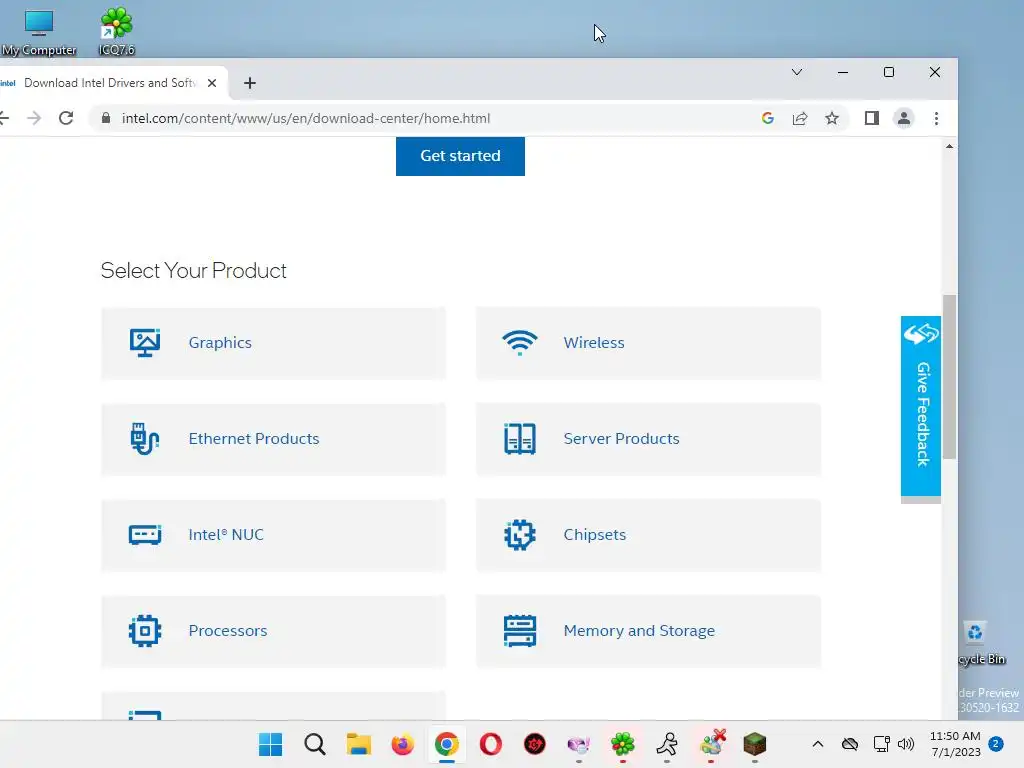Close the Download Intel Drivers tab
Screen dimensions: 1024x768
point(212,83)
